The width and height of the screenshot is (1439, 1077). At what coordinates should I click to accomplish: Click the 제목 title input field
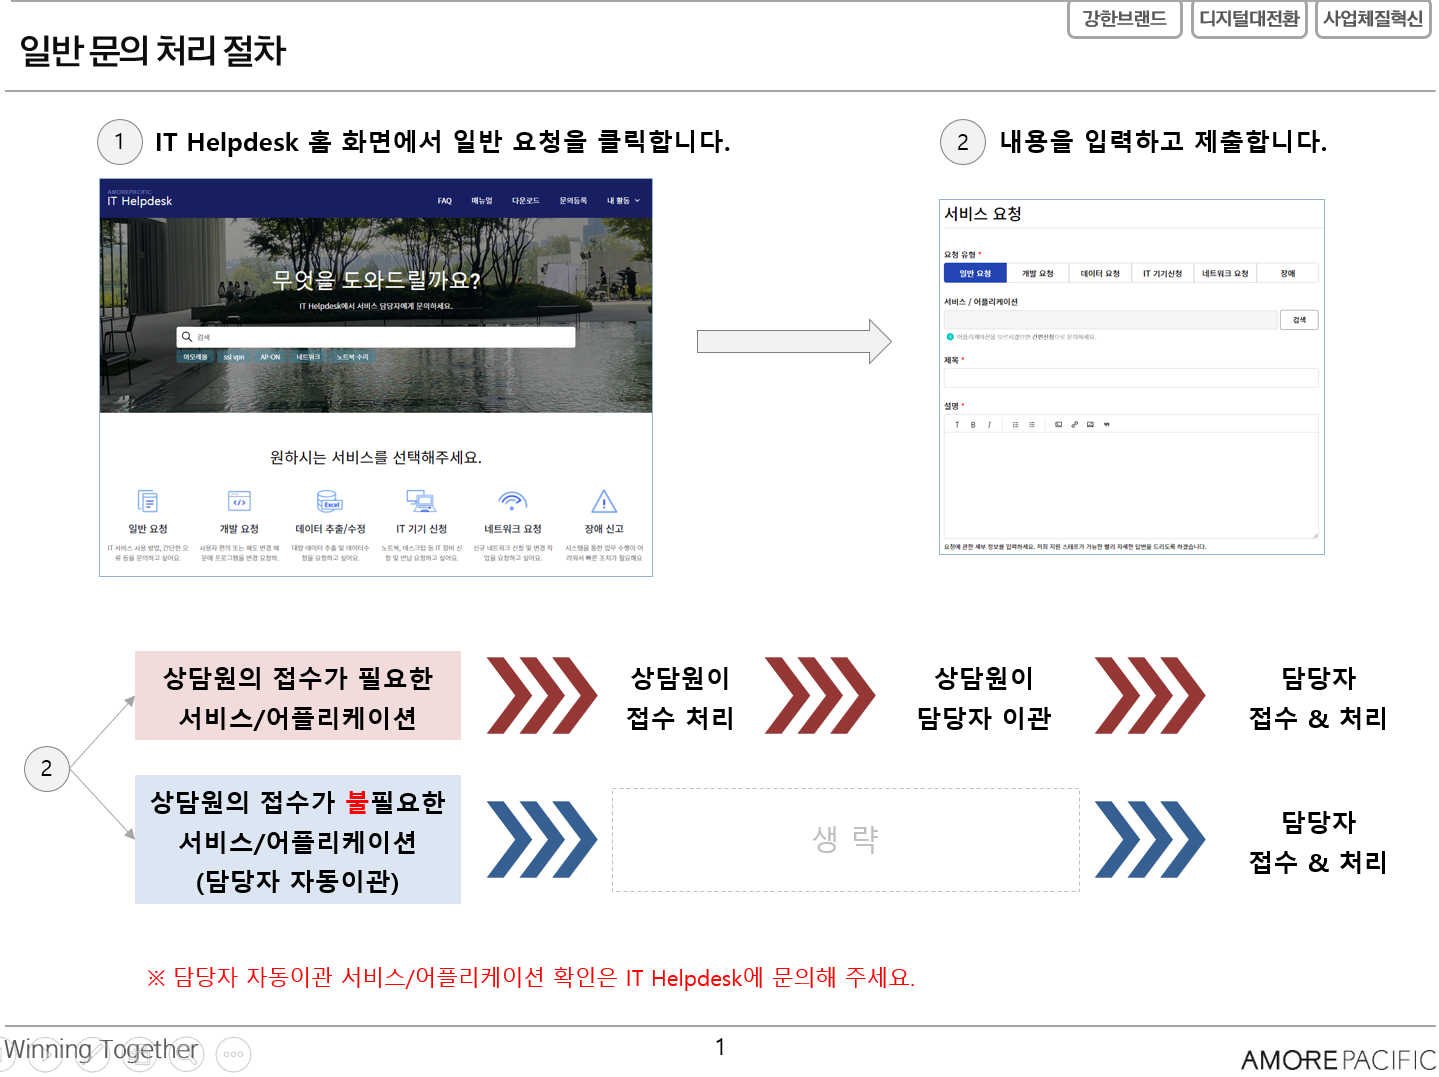[1131, 378]
